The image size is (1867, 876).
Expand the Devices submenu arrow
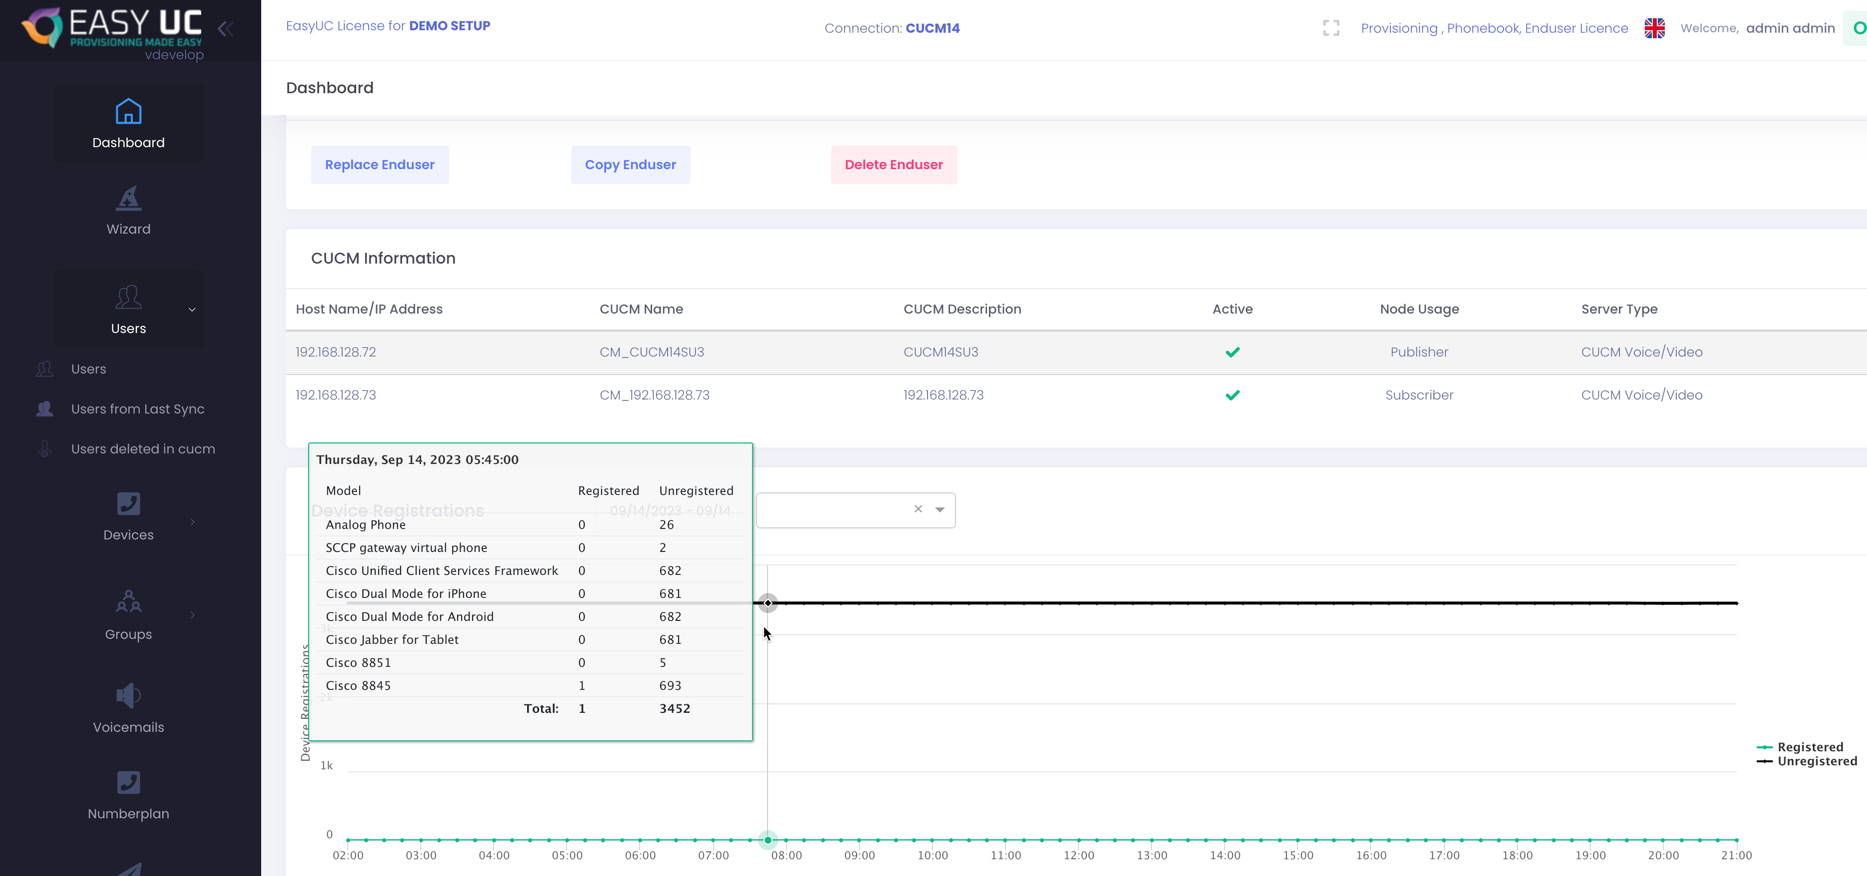[193, 522]
